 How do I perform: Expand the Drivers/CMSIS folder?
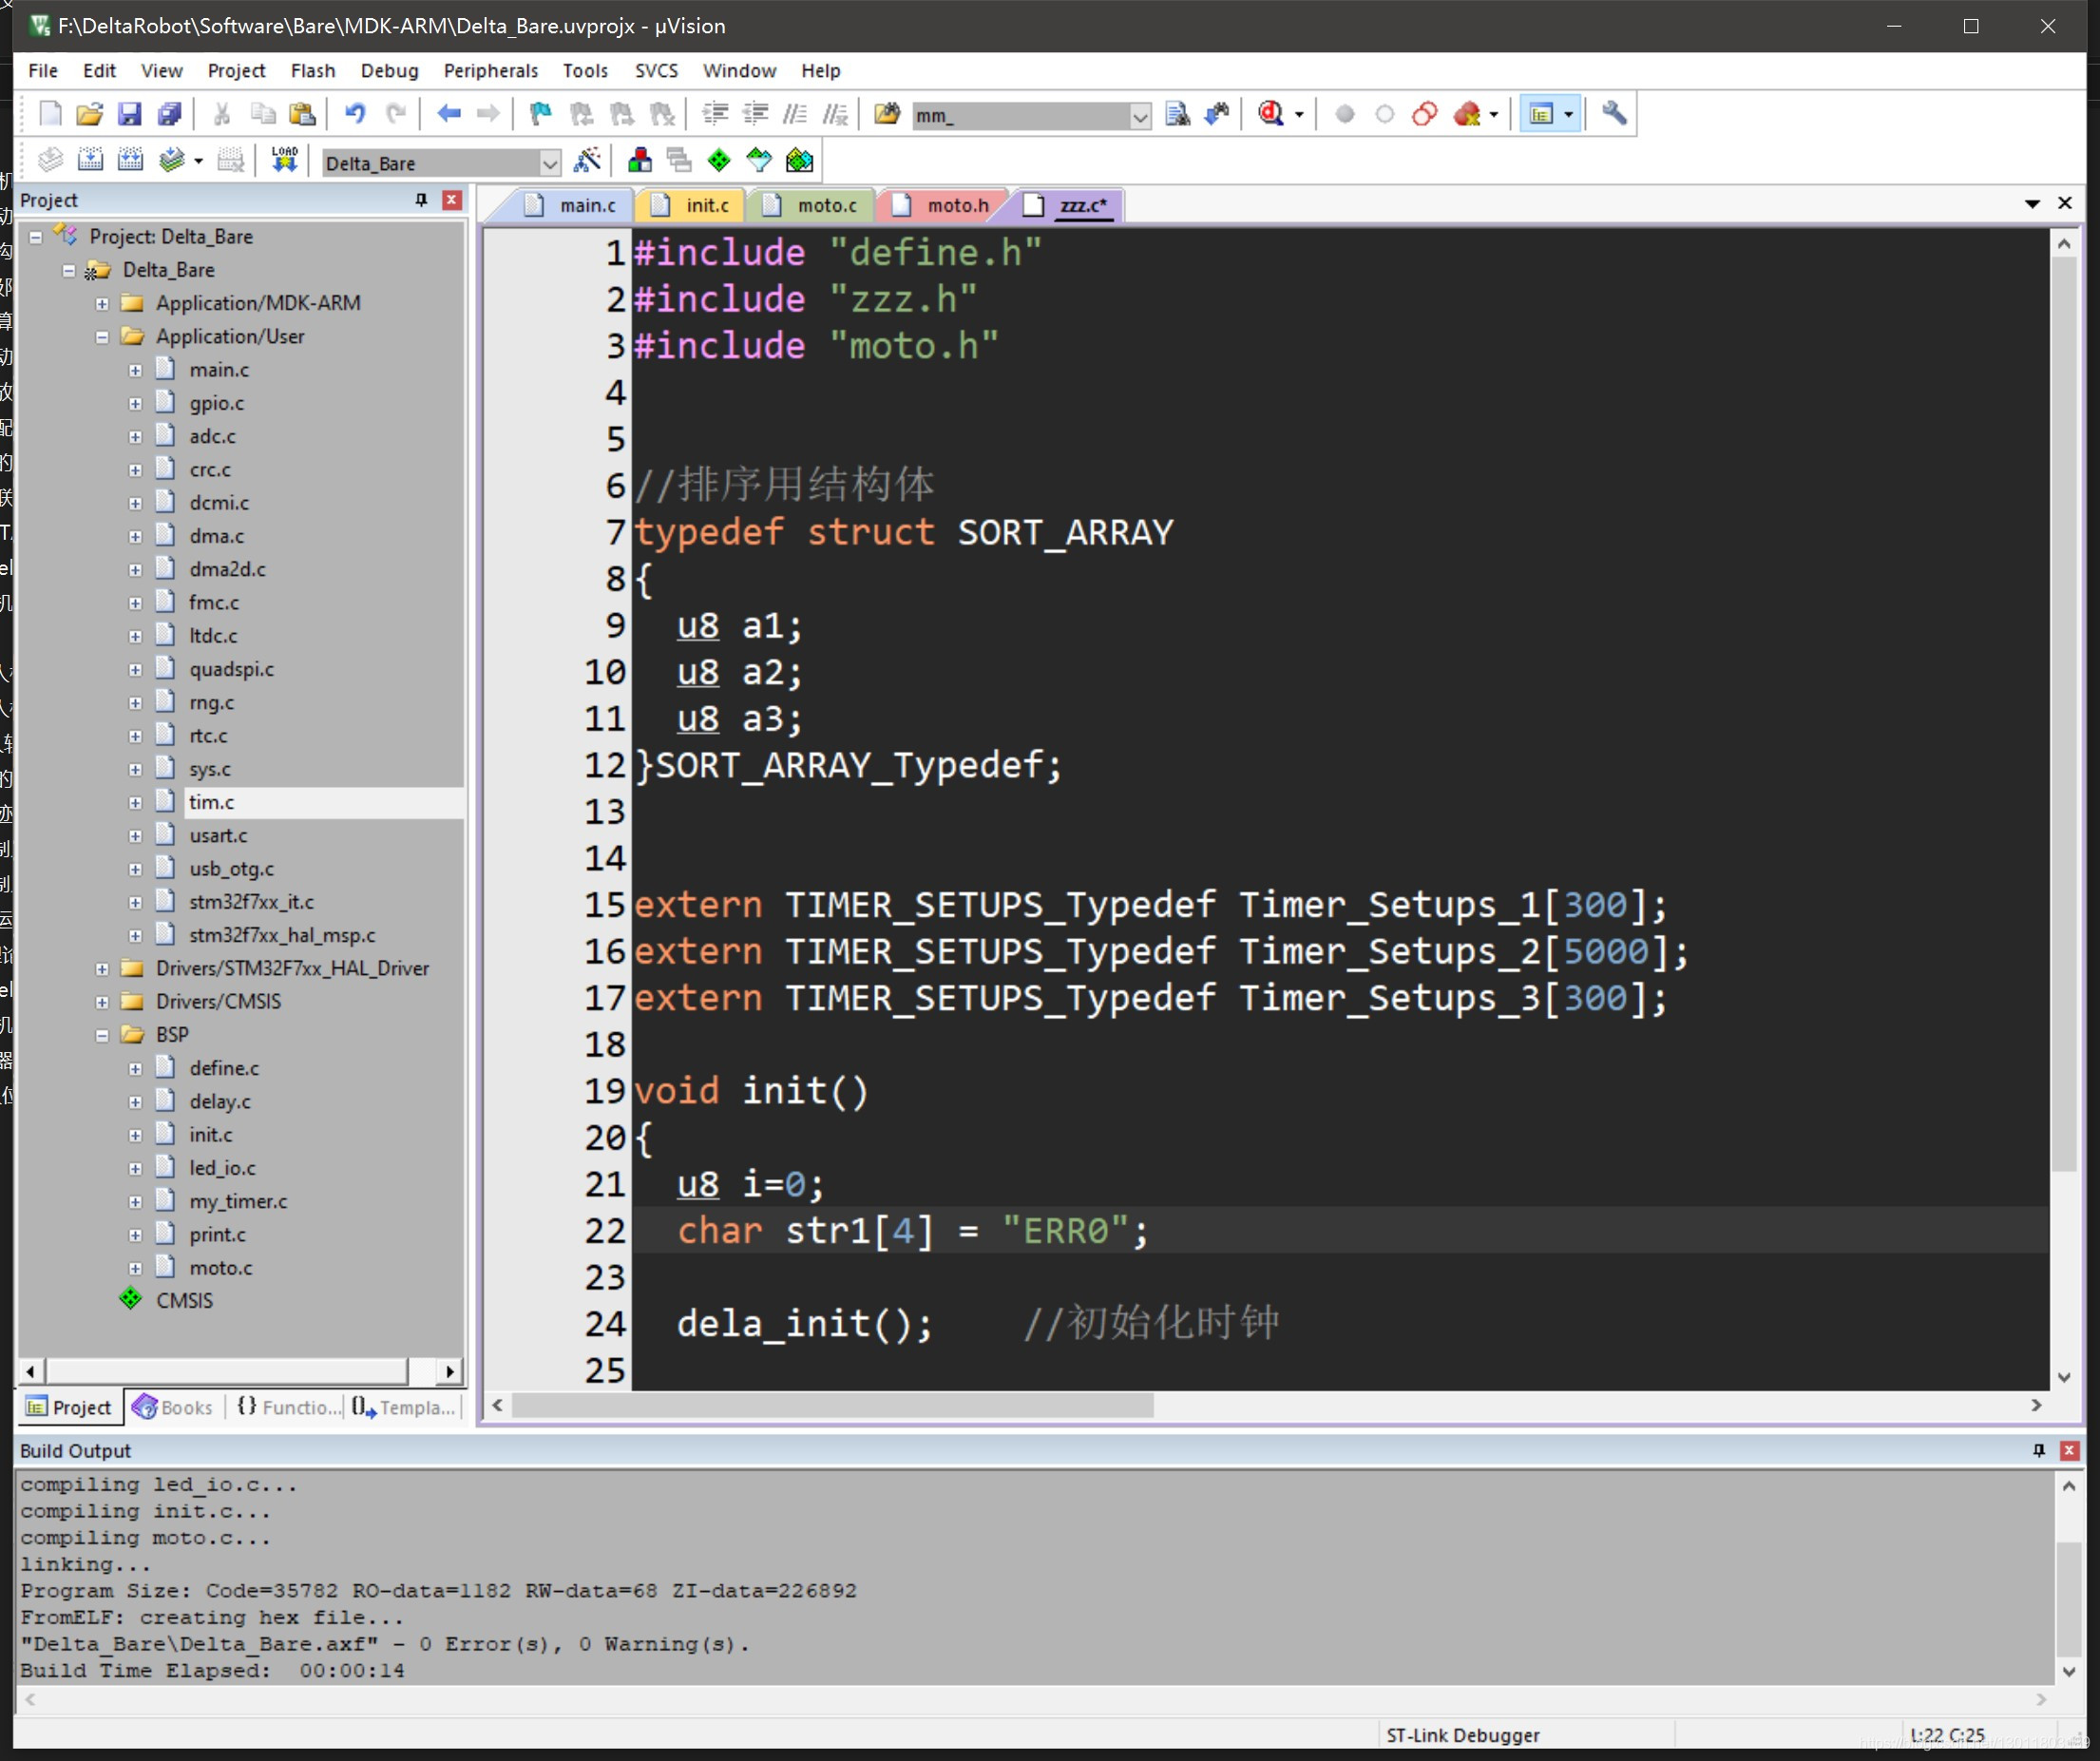point(102,1002)
